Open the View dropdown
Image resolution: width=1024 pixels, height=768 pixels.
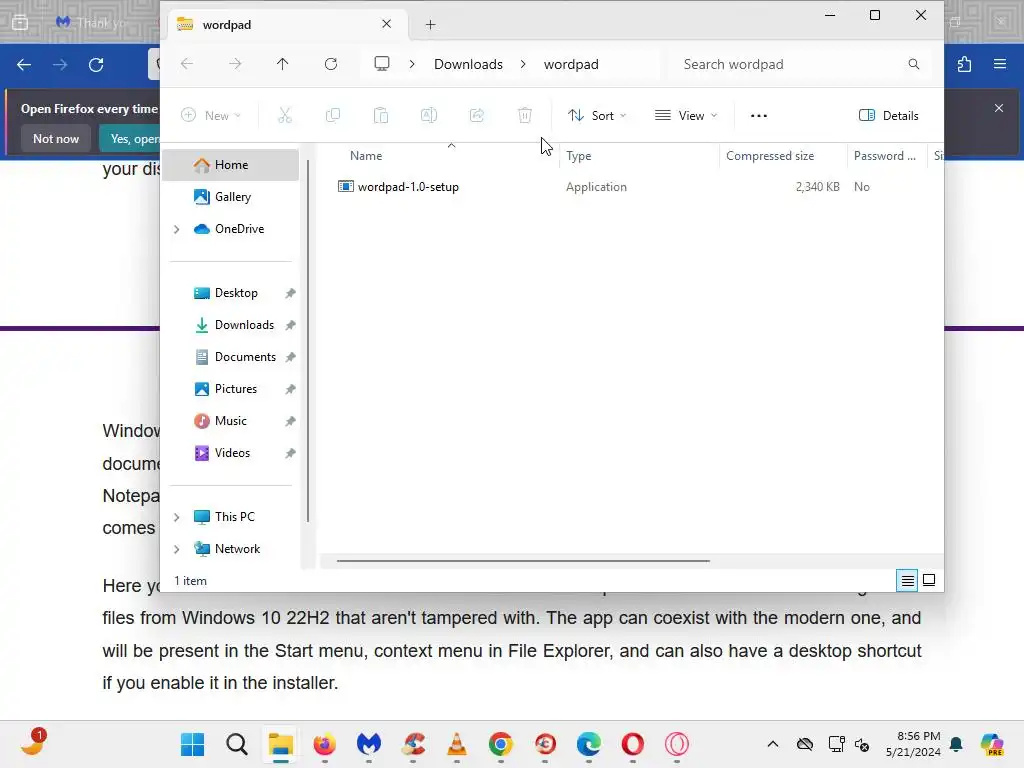coord(686,116)
